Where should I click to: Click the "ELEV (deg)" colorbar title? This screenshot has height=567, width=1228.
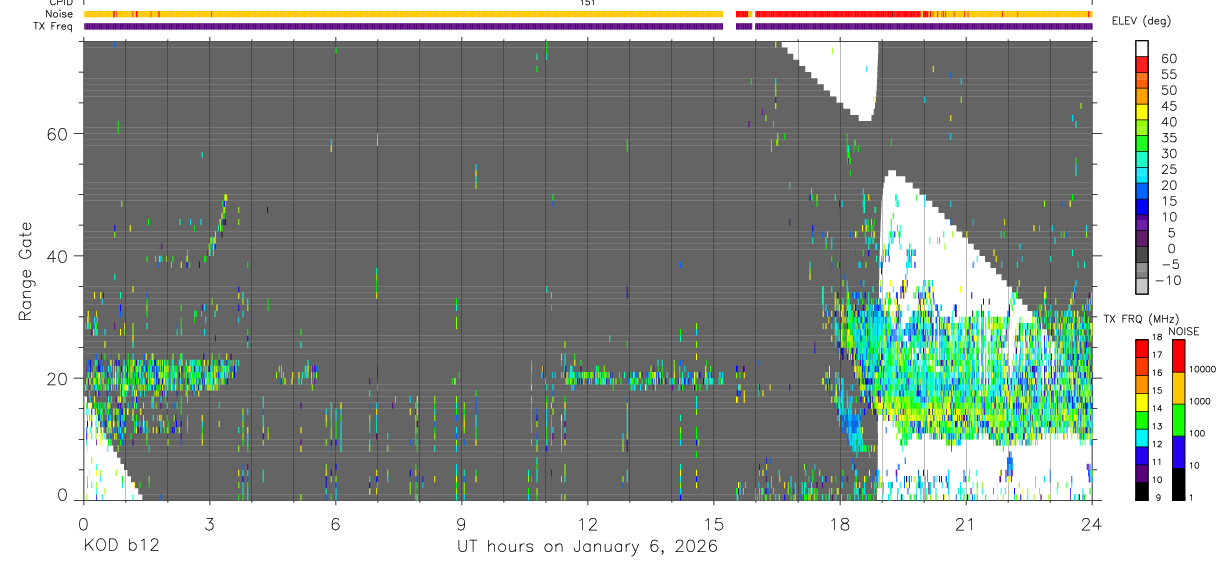(1142, 21)
